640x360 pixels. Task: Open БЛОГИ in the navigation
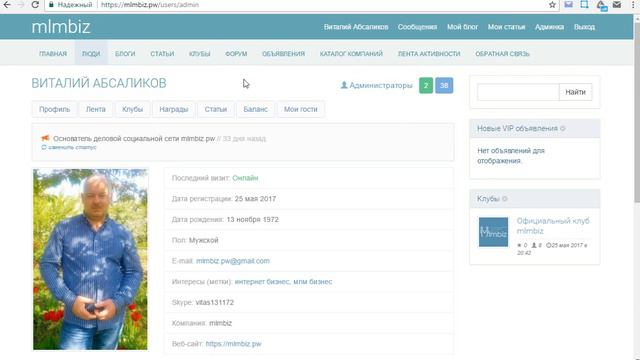125,53
